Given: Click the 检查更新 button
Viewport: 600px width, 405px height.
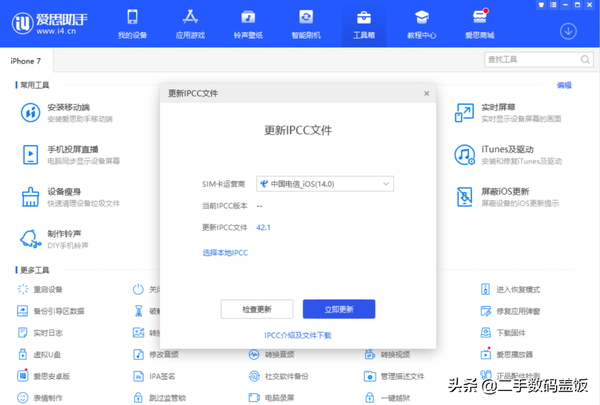Looking at the screenshot, I should tap(257, 309).
